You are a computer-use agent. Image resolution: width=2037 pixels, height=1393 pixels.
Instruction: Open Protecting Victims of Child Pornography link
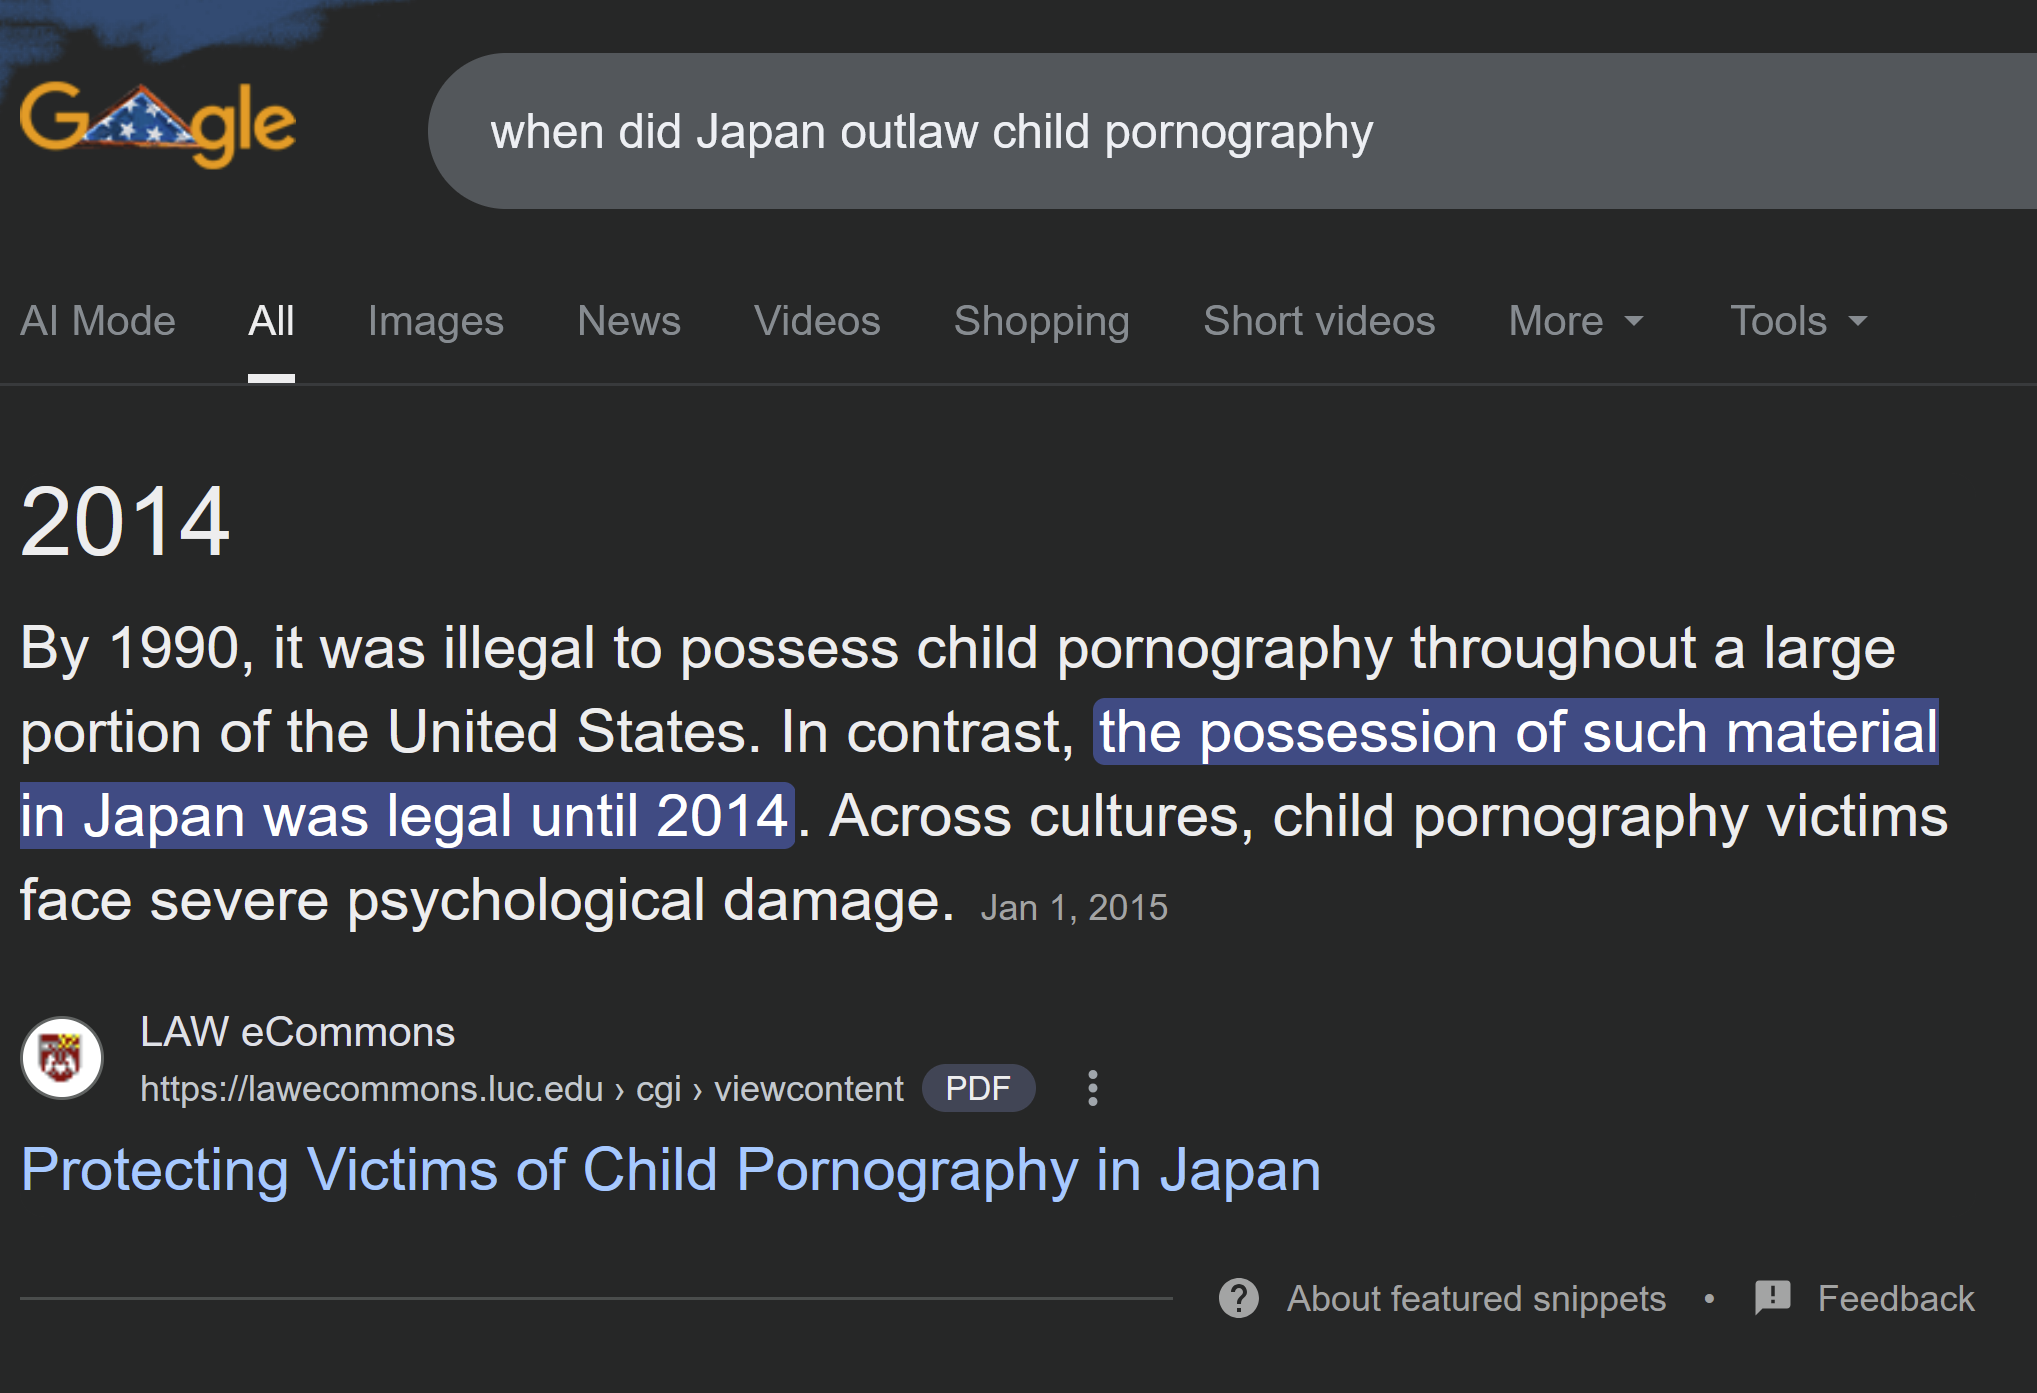coord(670,1170)
